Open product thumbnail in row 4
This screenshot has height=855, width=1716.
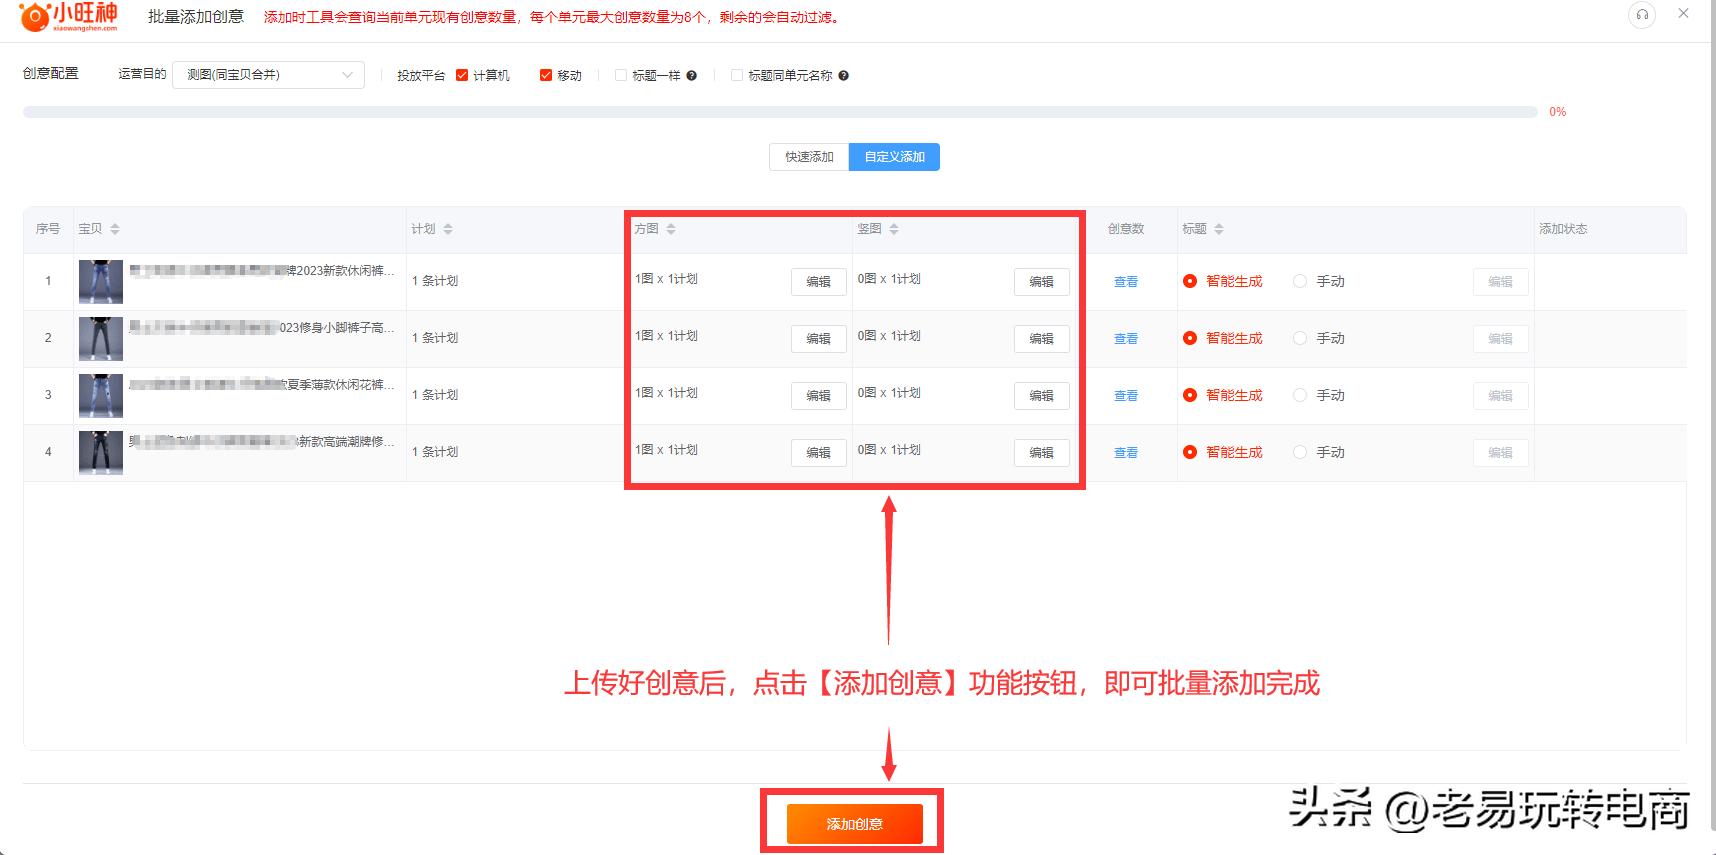pyautogui.click(x=101, y=453)
